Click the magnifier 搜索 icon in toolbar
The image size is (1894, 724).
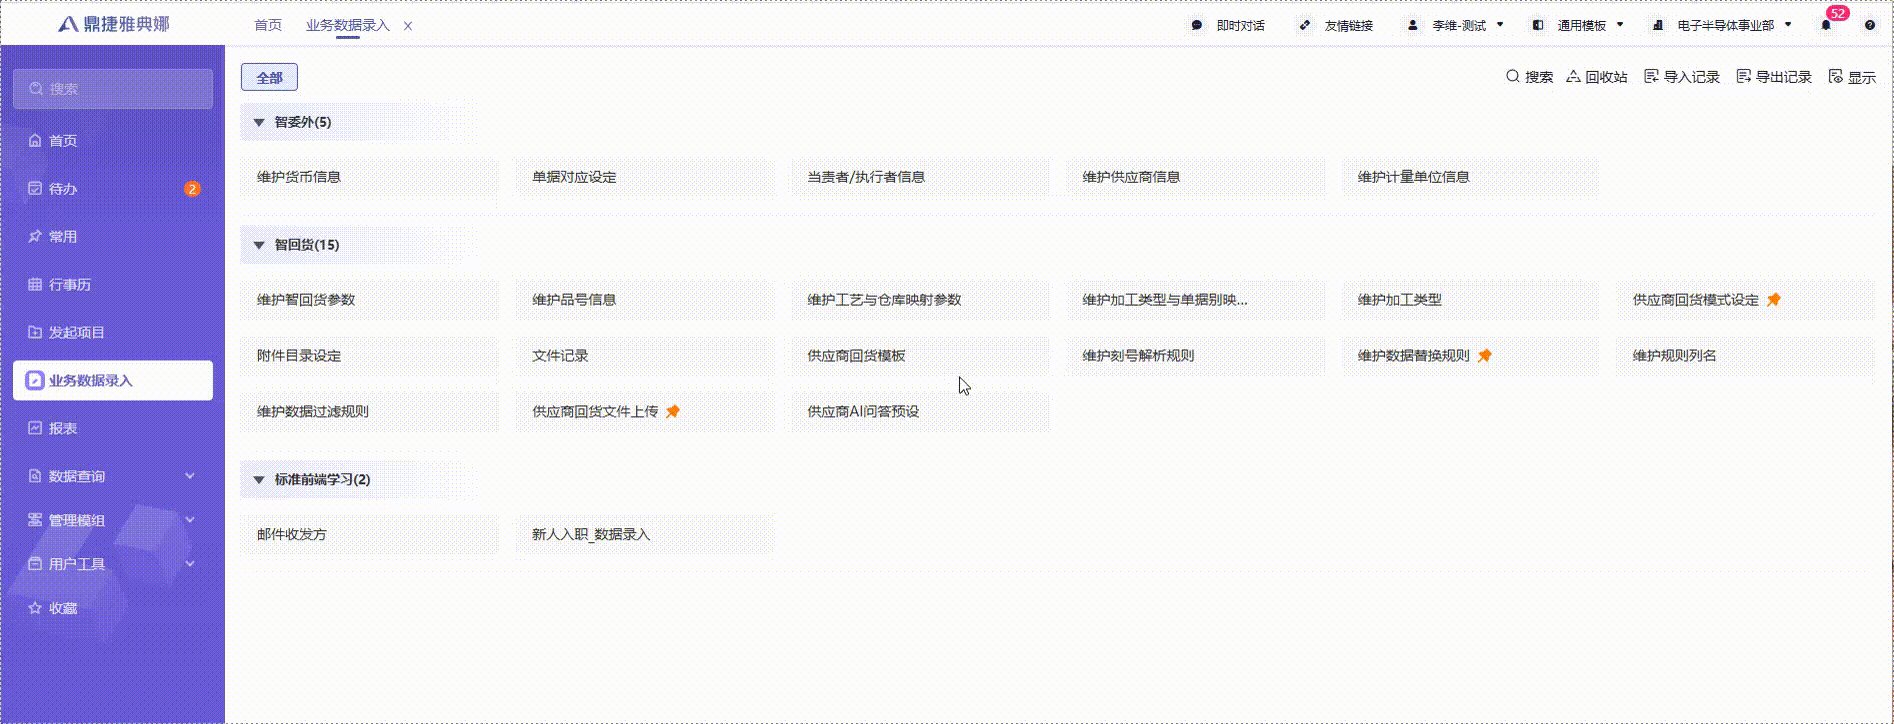1513,77
